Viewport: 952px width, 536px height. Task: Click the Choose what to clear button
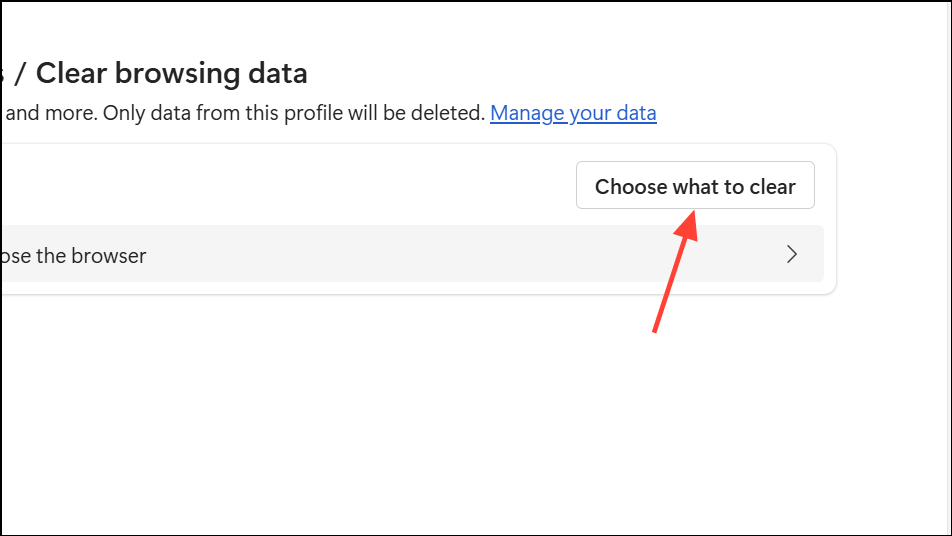pos(695,186)
